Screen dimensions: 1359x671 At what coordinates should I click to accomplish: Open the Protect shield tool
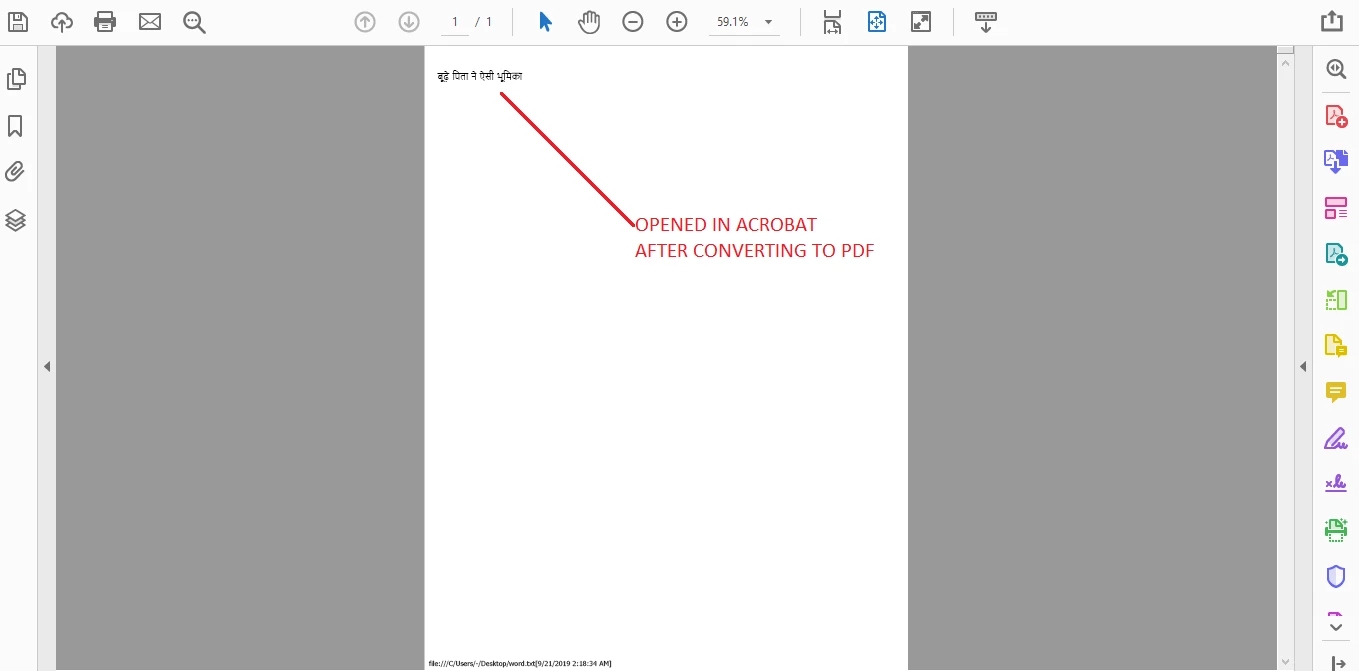[1336, 576]
